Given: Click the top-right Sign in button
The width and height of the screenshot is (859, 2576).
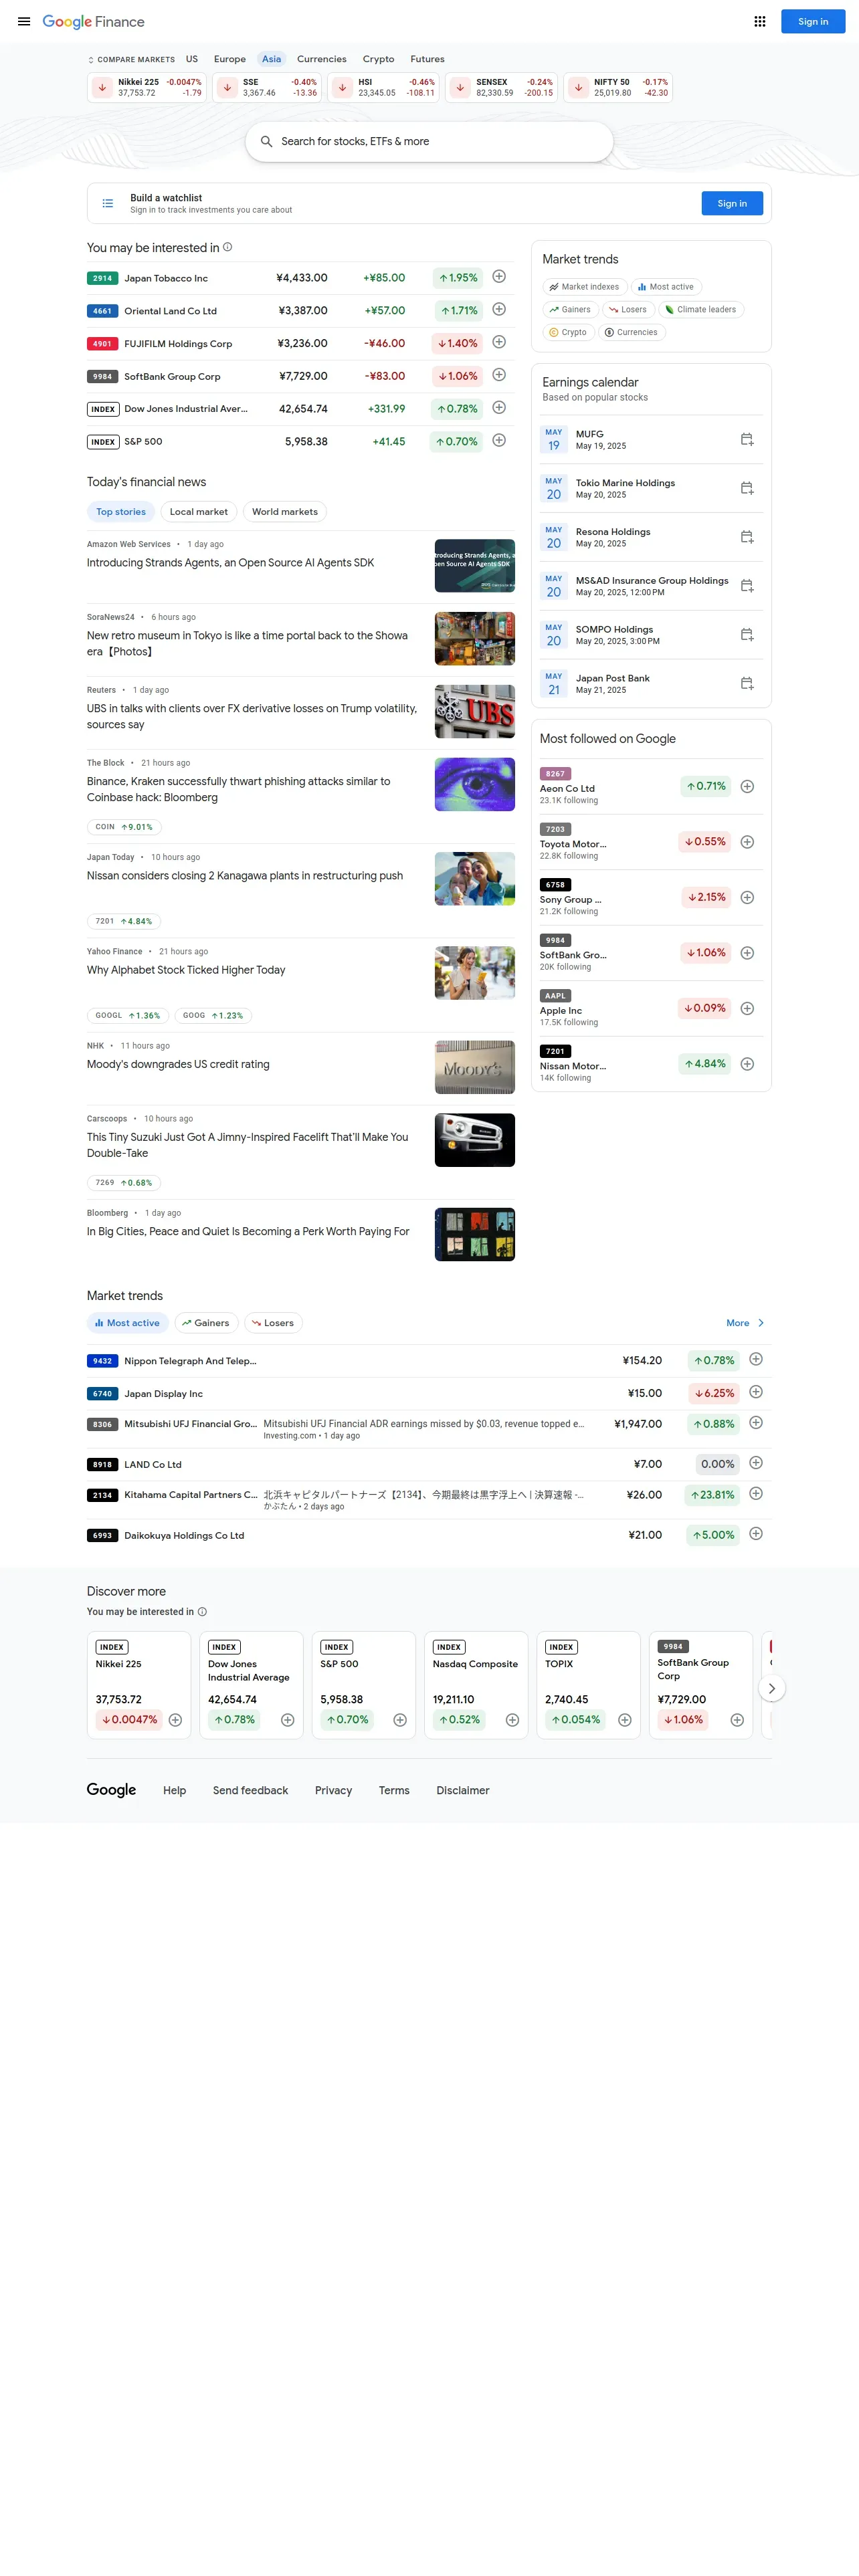Looking at the screenshot, I should (x=813, y=22).
